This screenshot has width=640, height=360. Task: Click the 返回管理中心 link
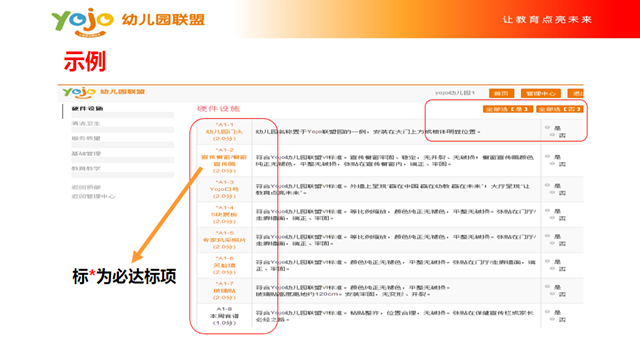tap(93, 196)
